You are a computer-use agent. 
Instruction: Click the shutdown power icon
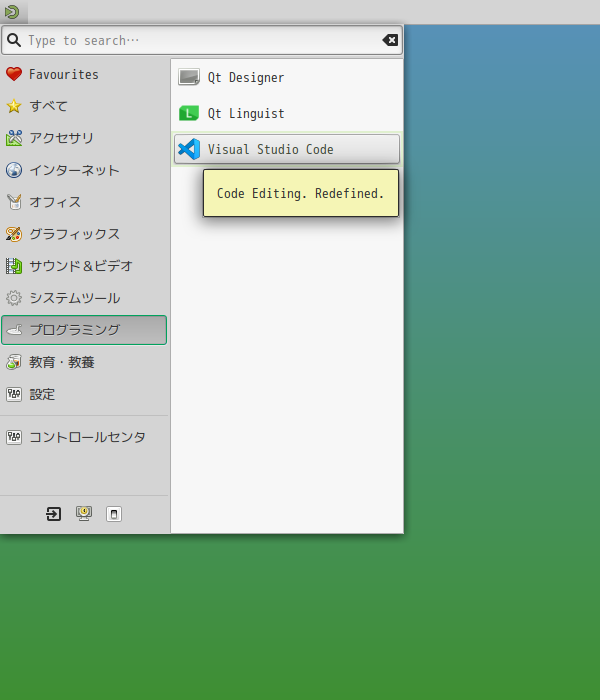pos(114,514)
